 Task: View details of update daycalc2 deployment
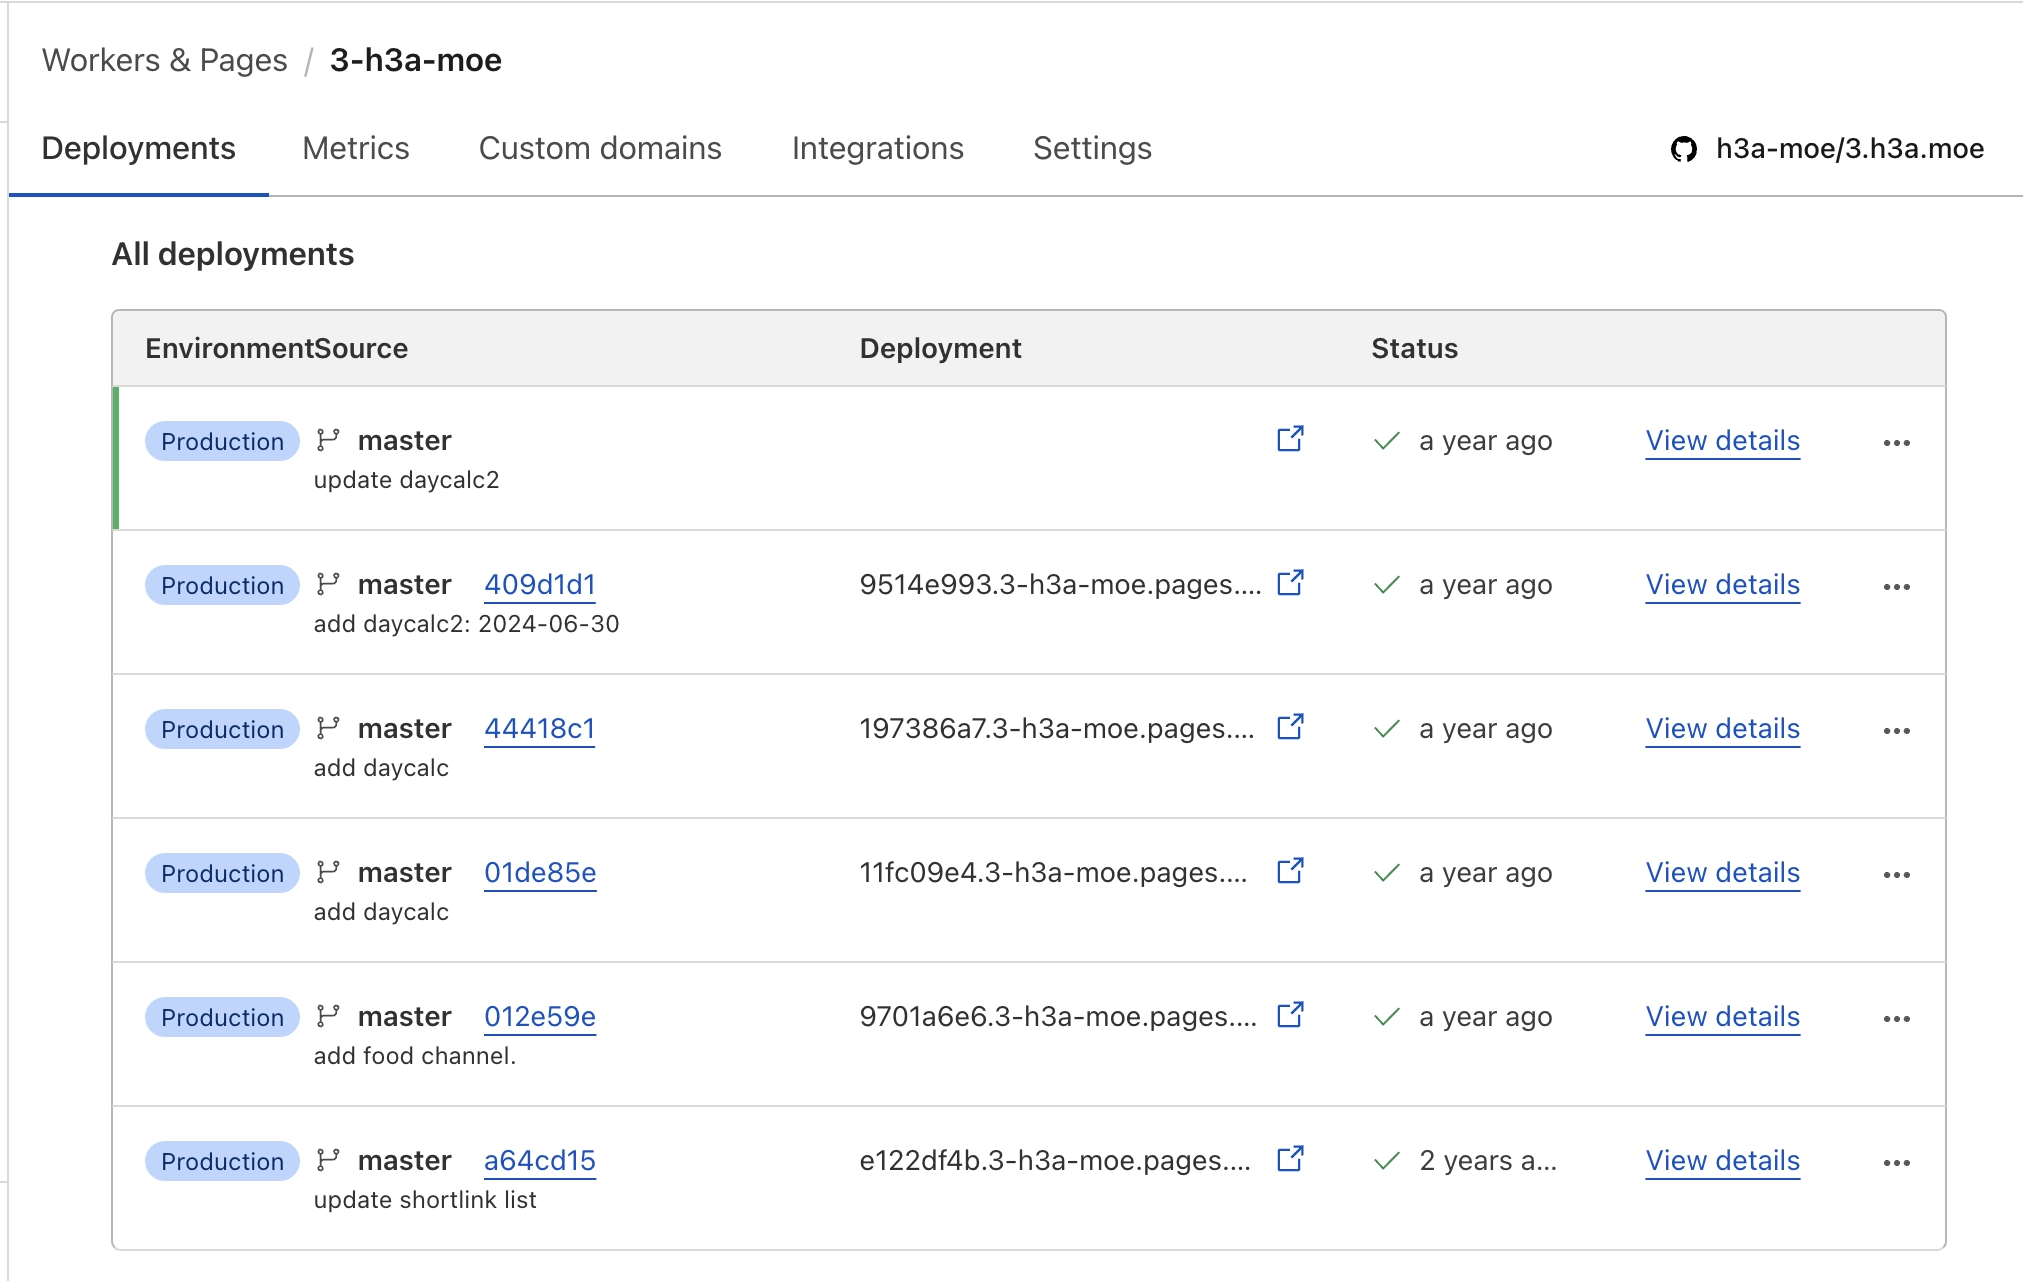[1723, 441]
